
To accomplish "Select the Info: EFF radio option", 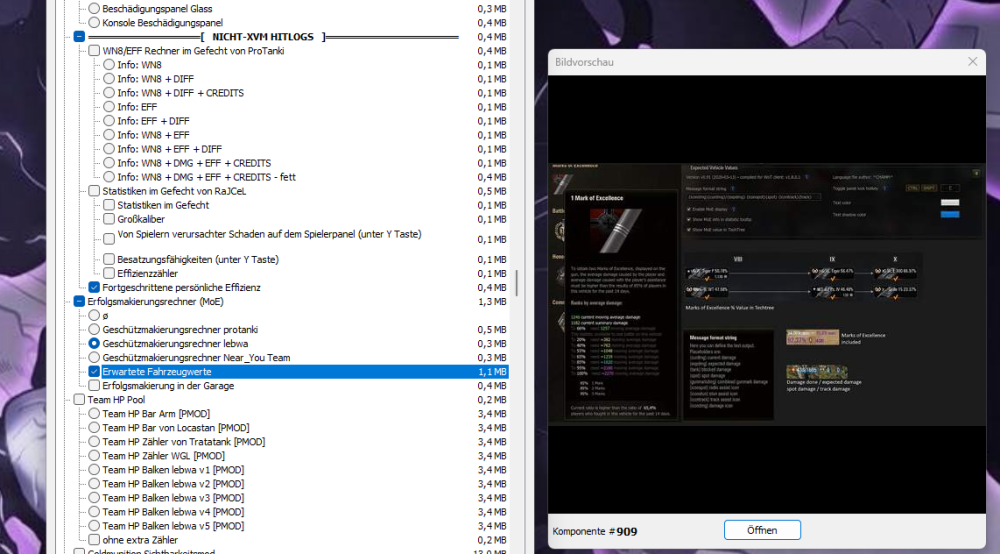I will coord(109,106).
